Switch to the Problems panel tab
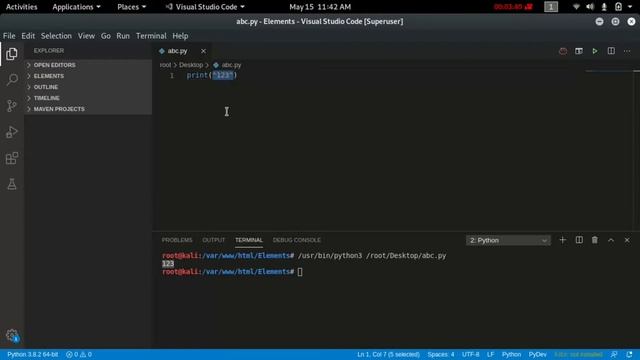The image size is (640, 360). pos(177,240)
